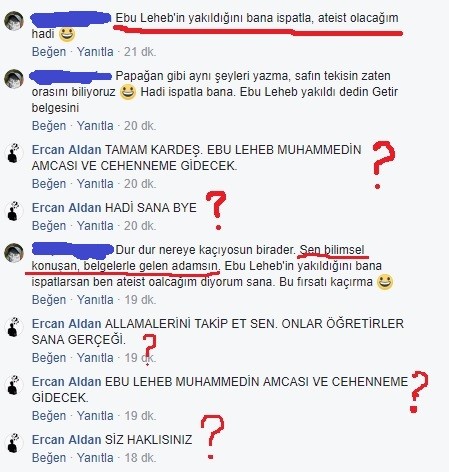The image size is (449, 472).
Task: Click 21 dk. timestamp on first comment
Action: click(140, 52)
